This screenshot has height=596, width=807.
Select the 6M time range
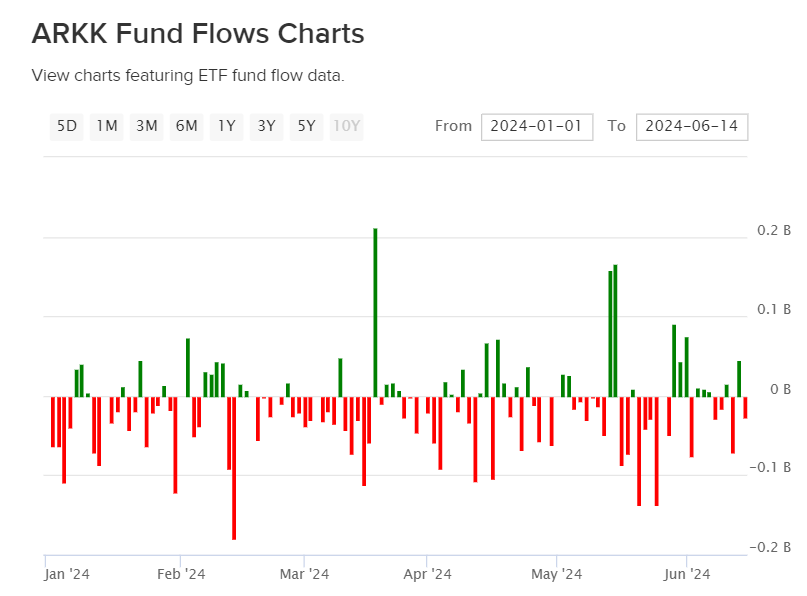click(x=186, y=126)
